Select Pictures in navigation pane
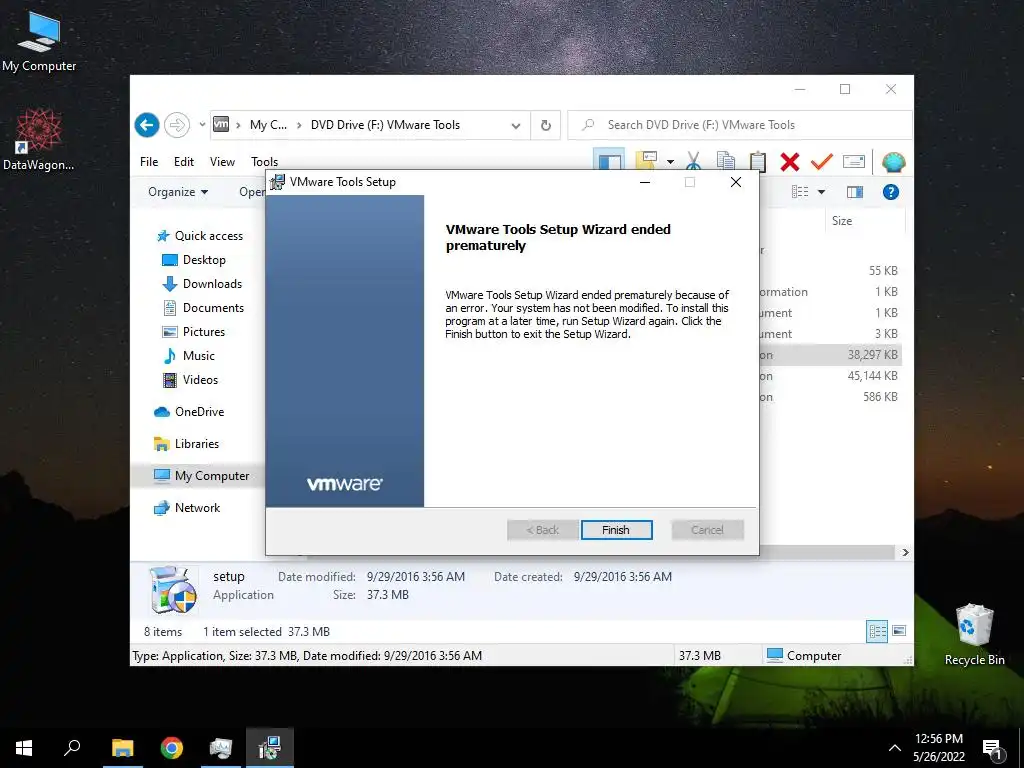The image size is (1024, 768). (193, 332)
